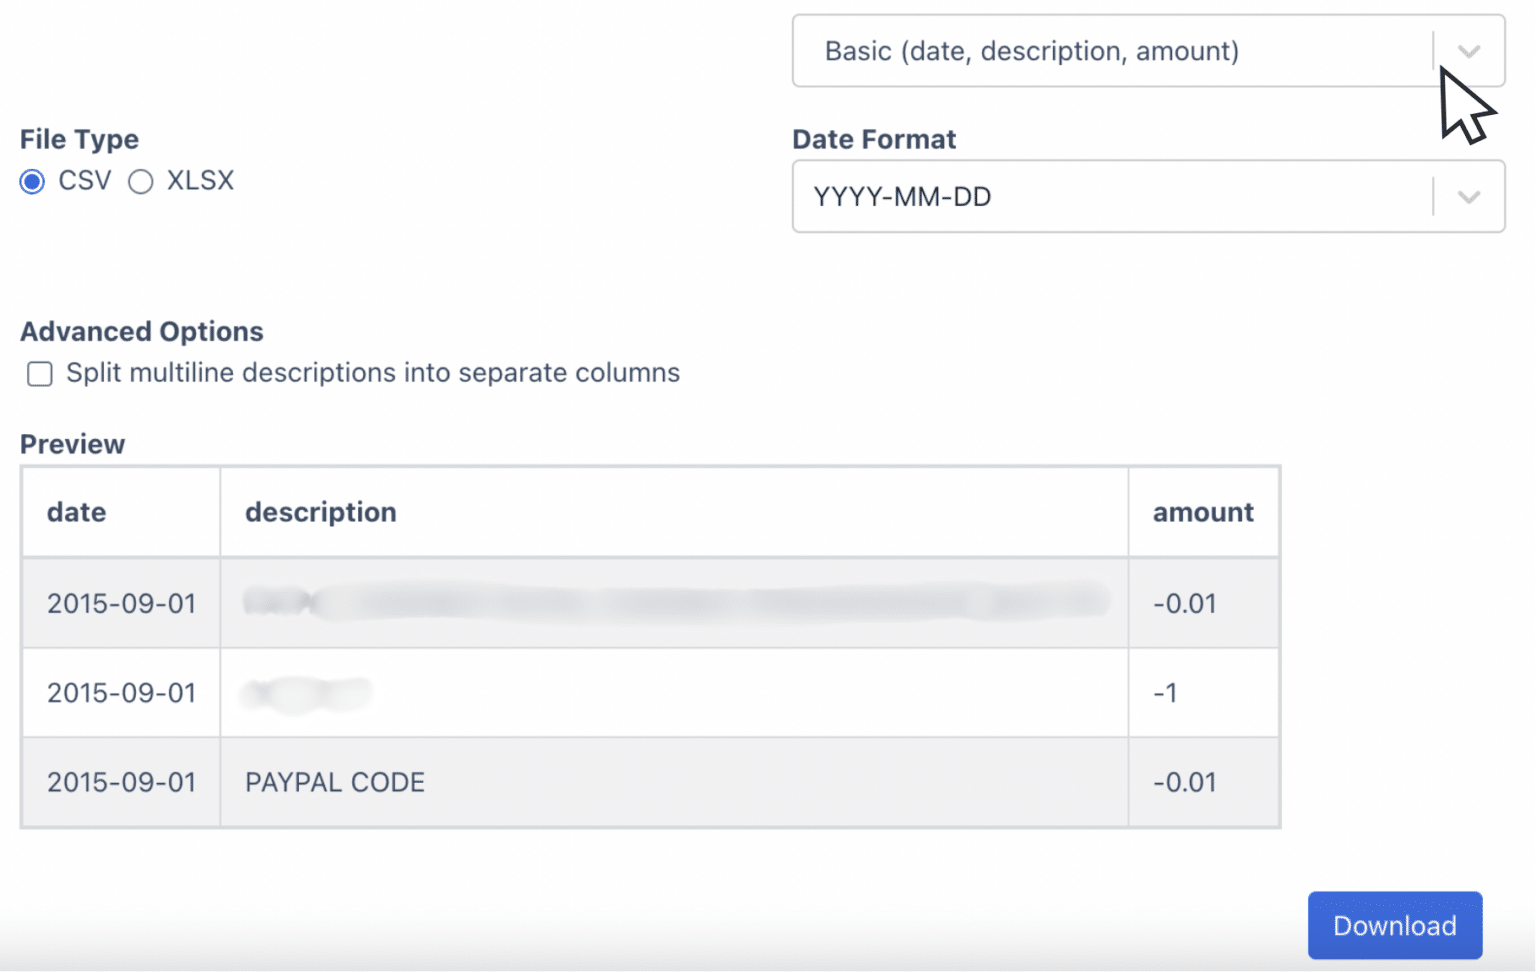Select the amount column header
The image size is (1536, 972).
coord(1202,512)
